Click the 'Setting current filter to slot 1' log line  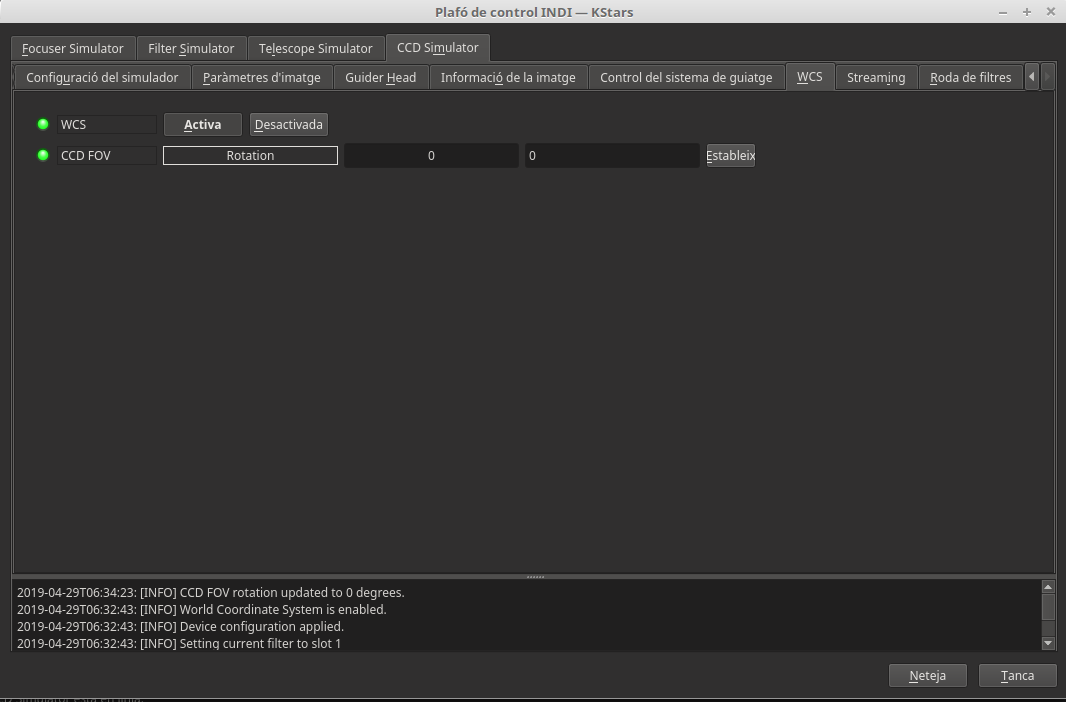coord(179,643)
